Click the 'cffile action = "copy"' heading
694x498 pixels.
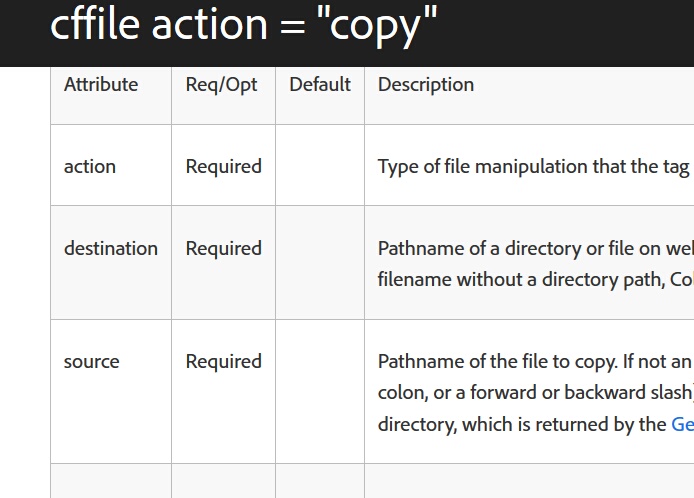point(244,25)
